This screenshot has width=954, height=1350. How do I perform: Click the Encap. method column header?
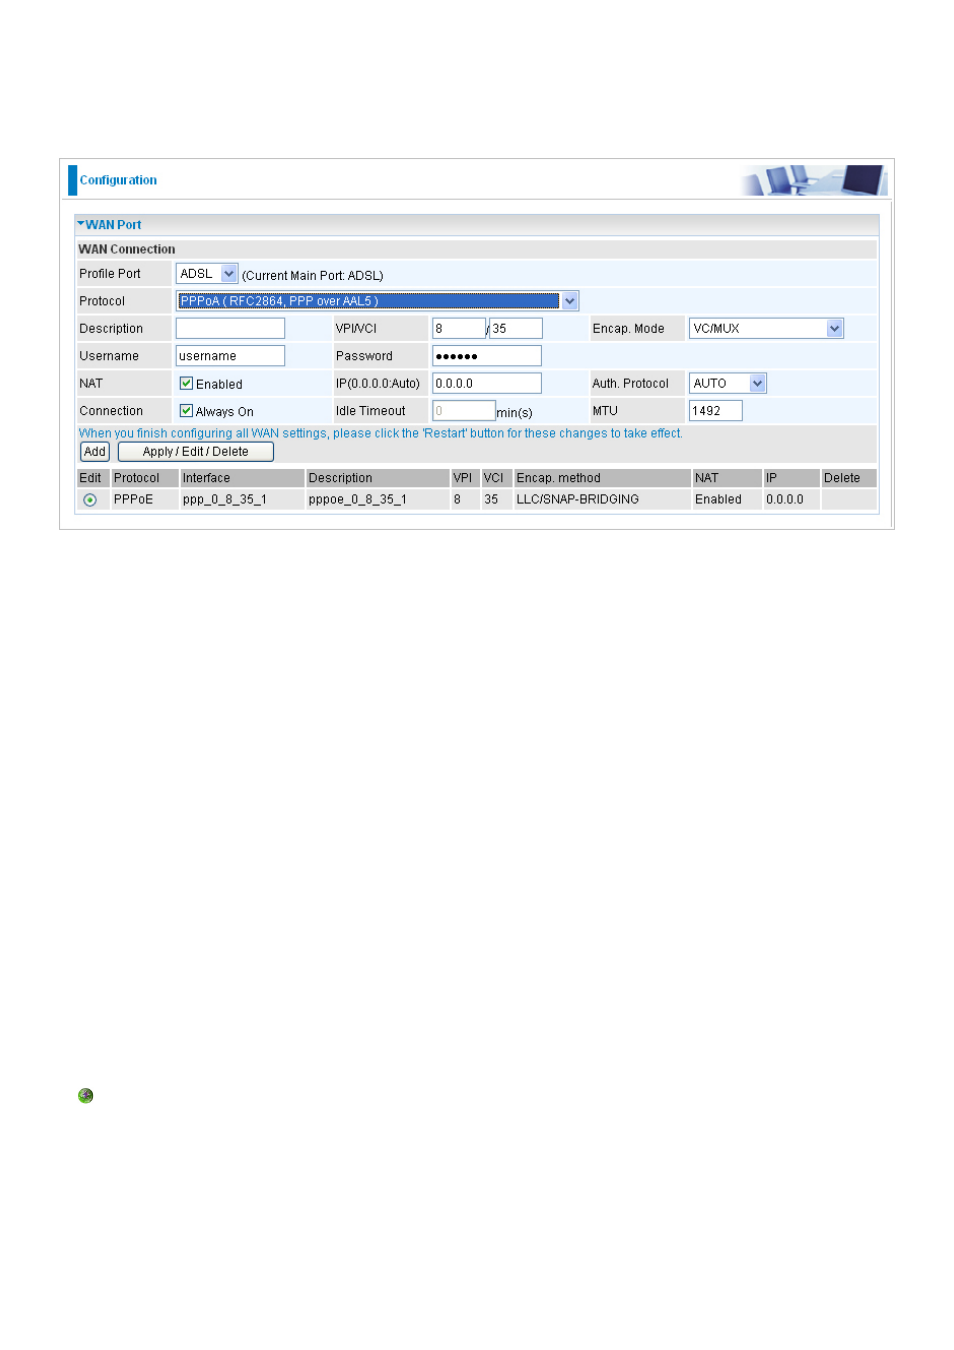pos(602,479)
